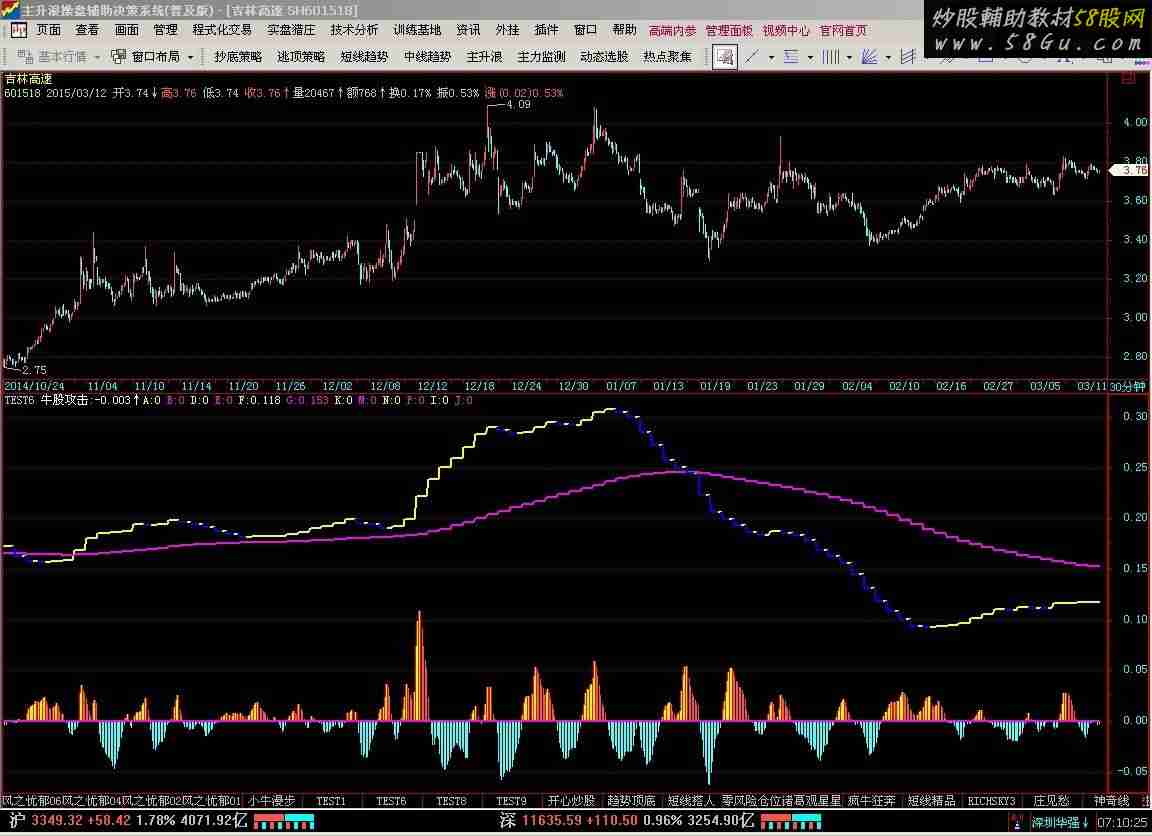Screen dimensions: 1152x836
Task: Click the 主力监测 toolbar button
Action: 541,57
